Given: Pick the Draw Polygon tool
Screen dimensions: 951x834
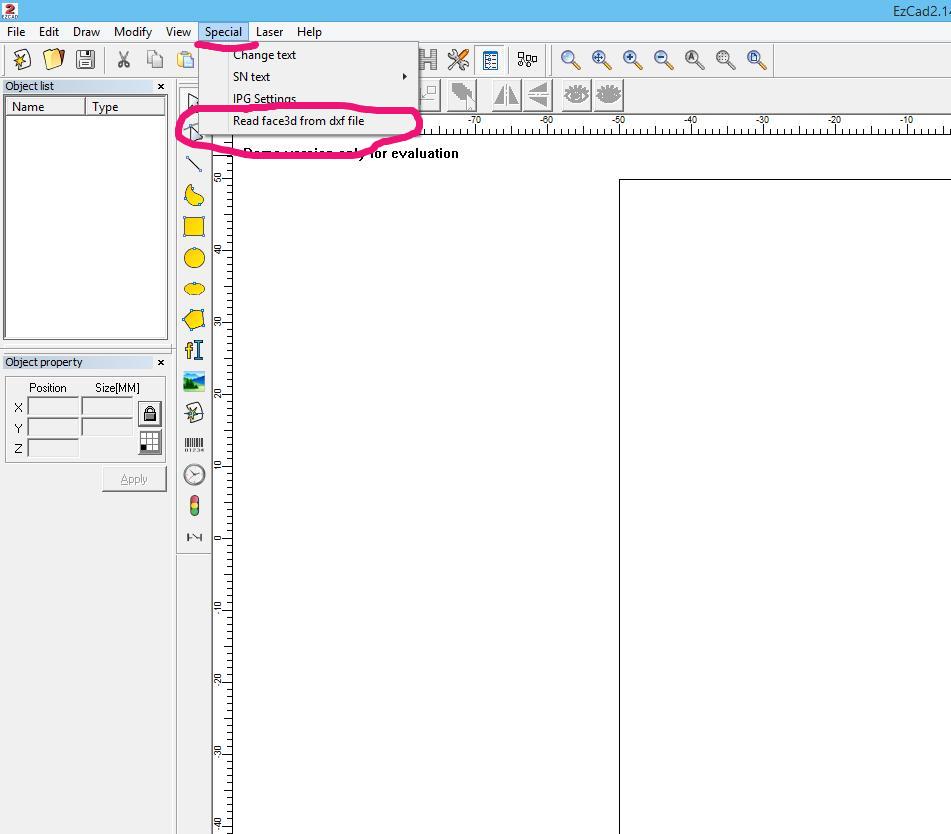Looking at the screenshot, I should tap(194, 320).
